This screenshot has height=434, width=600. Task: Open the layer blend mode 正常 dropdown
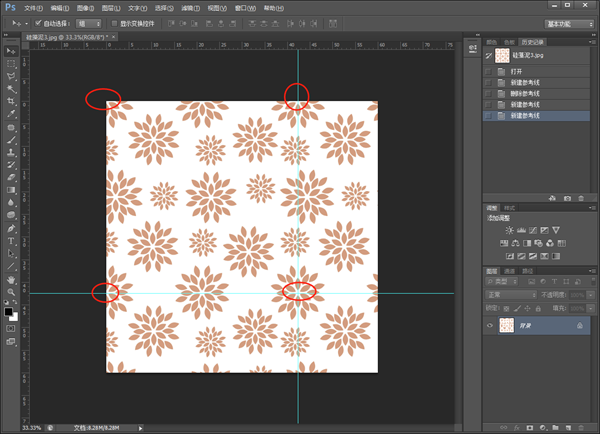(510, 296)
